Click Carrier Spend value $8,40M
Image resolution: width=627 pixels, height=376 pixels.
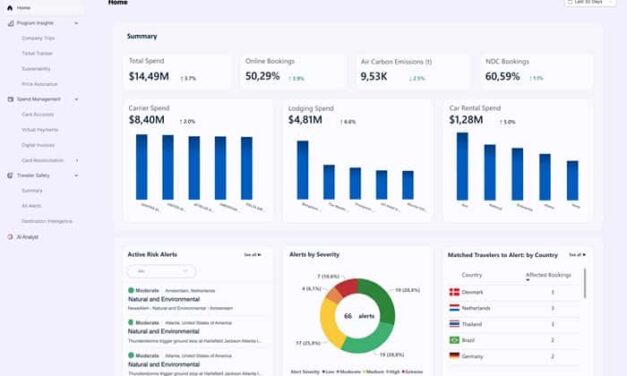tap(146, 120)
